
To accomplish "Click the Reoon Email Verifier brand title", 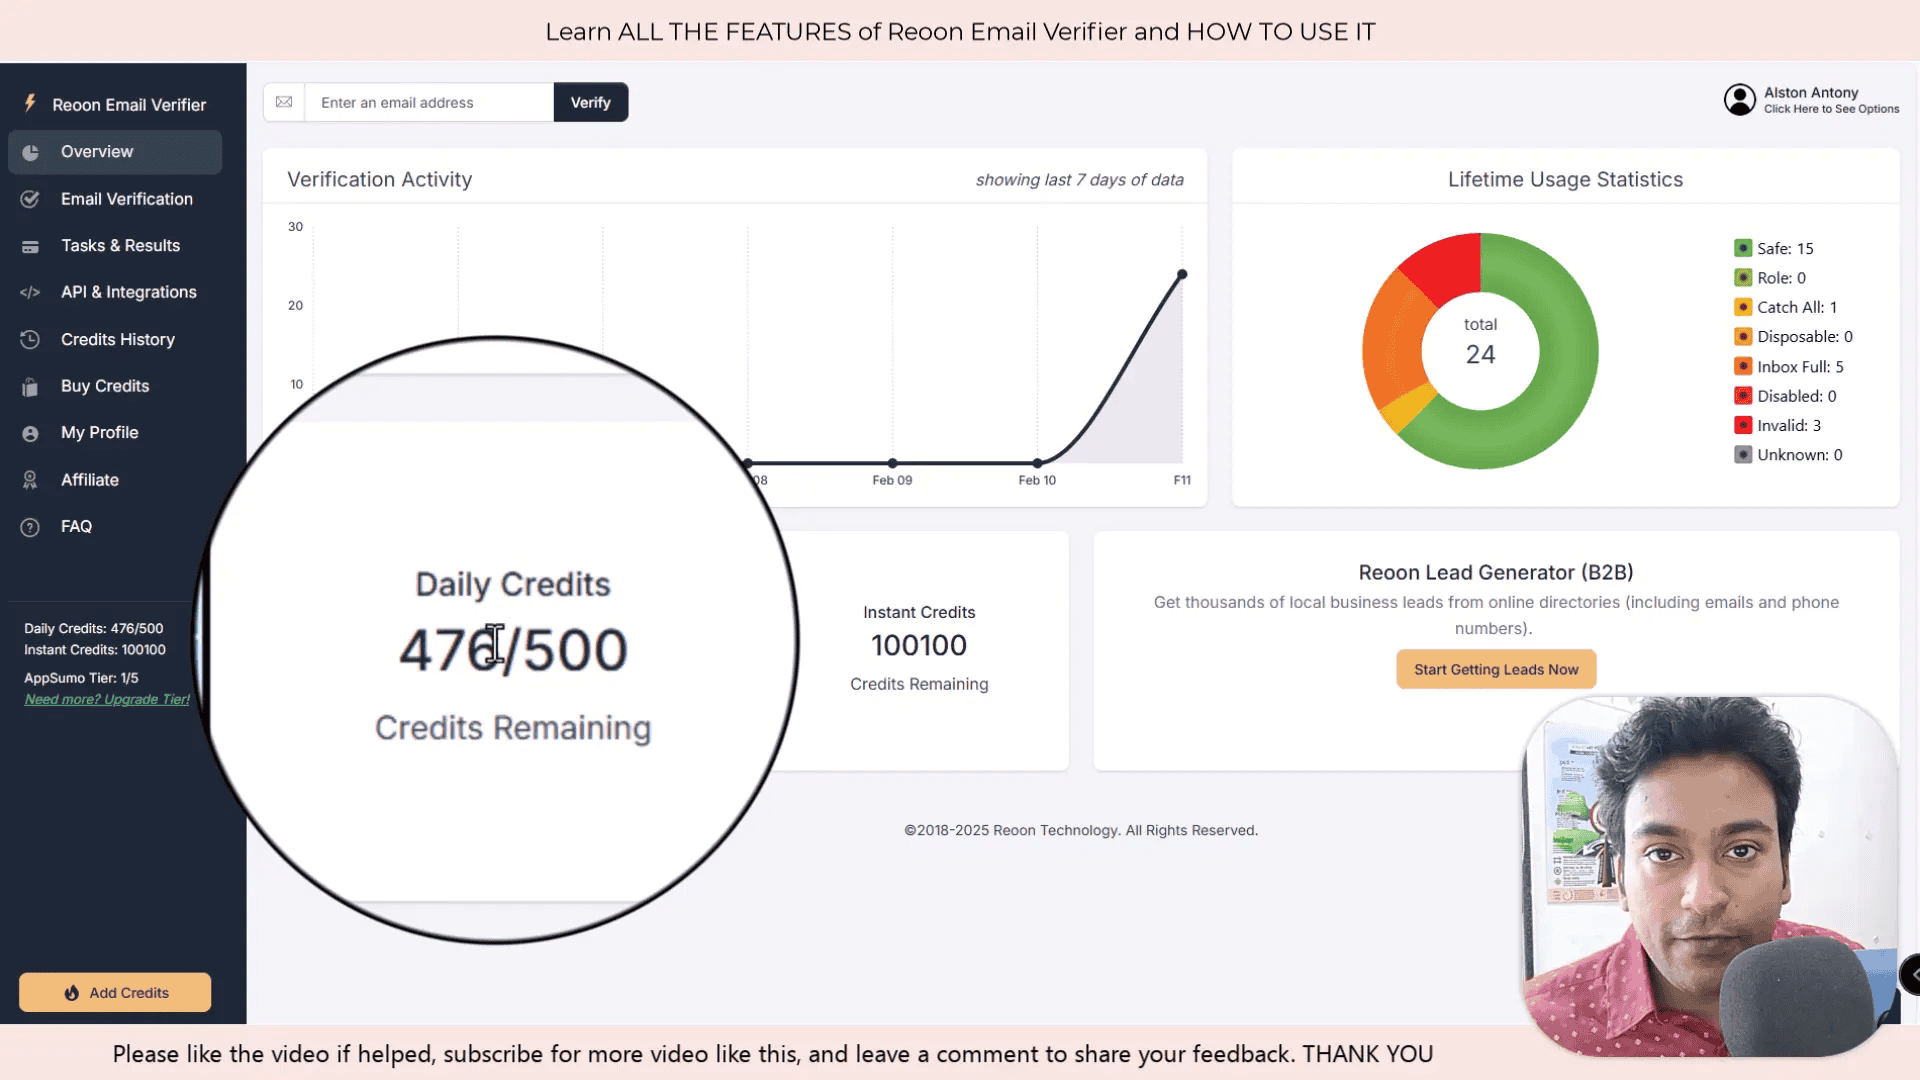I will (129, 105).
